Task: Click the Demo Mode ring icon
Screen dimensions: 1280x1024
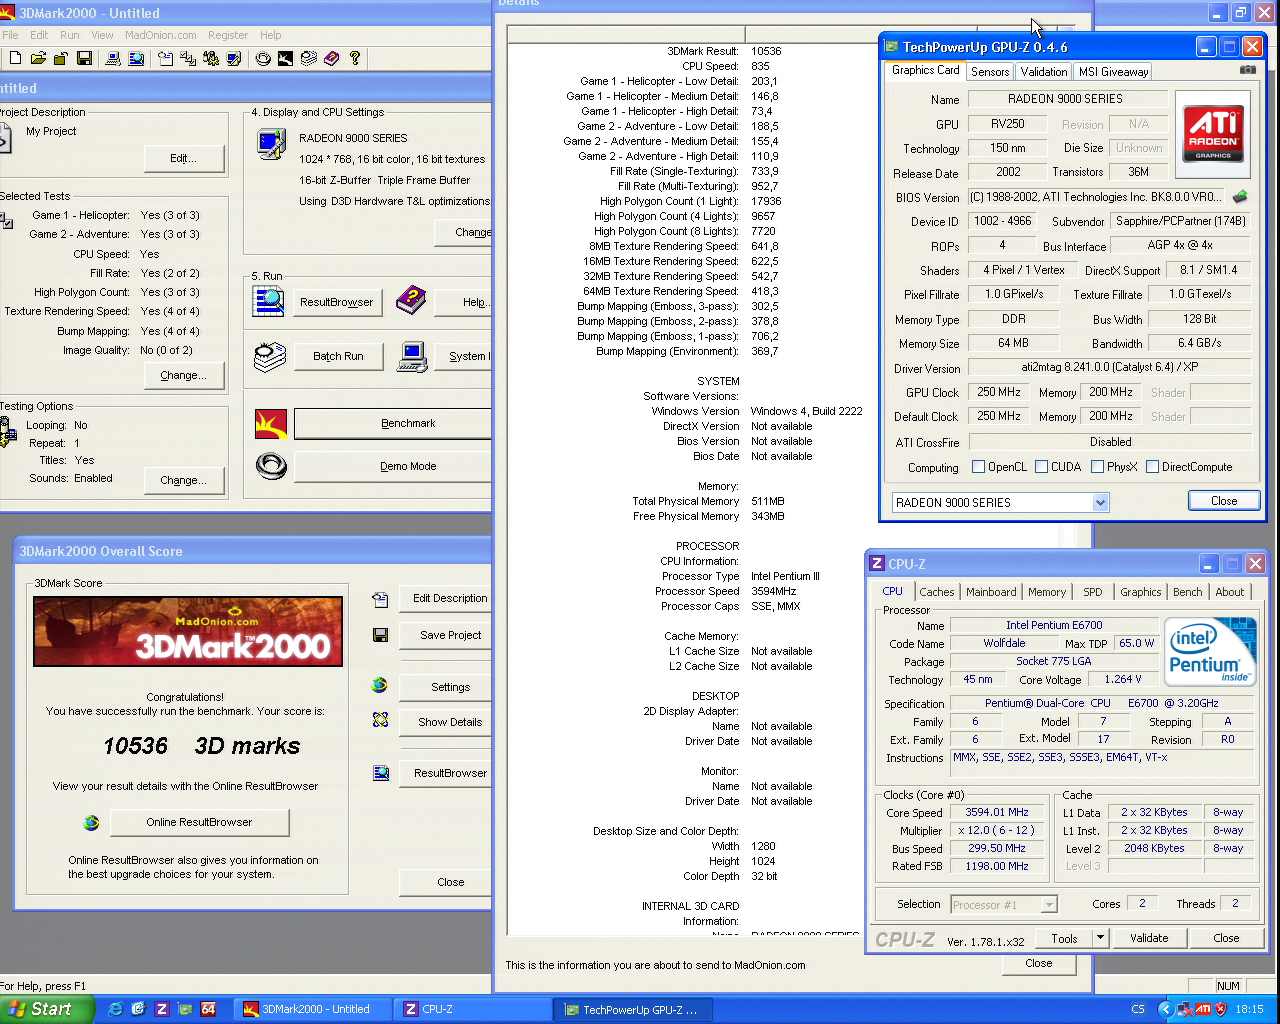Action: [x=271, y=466]
